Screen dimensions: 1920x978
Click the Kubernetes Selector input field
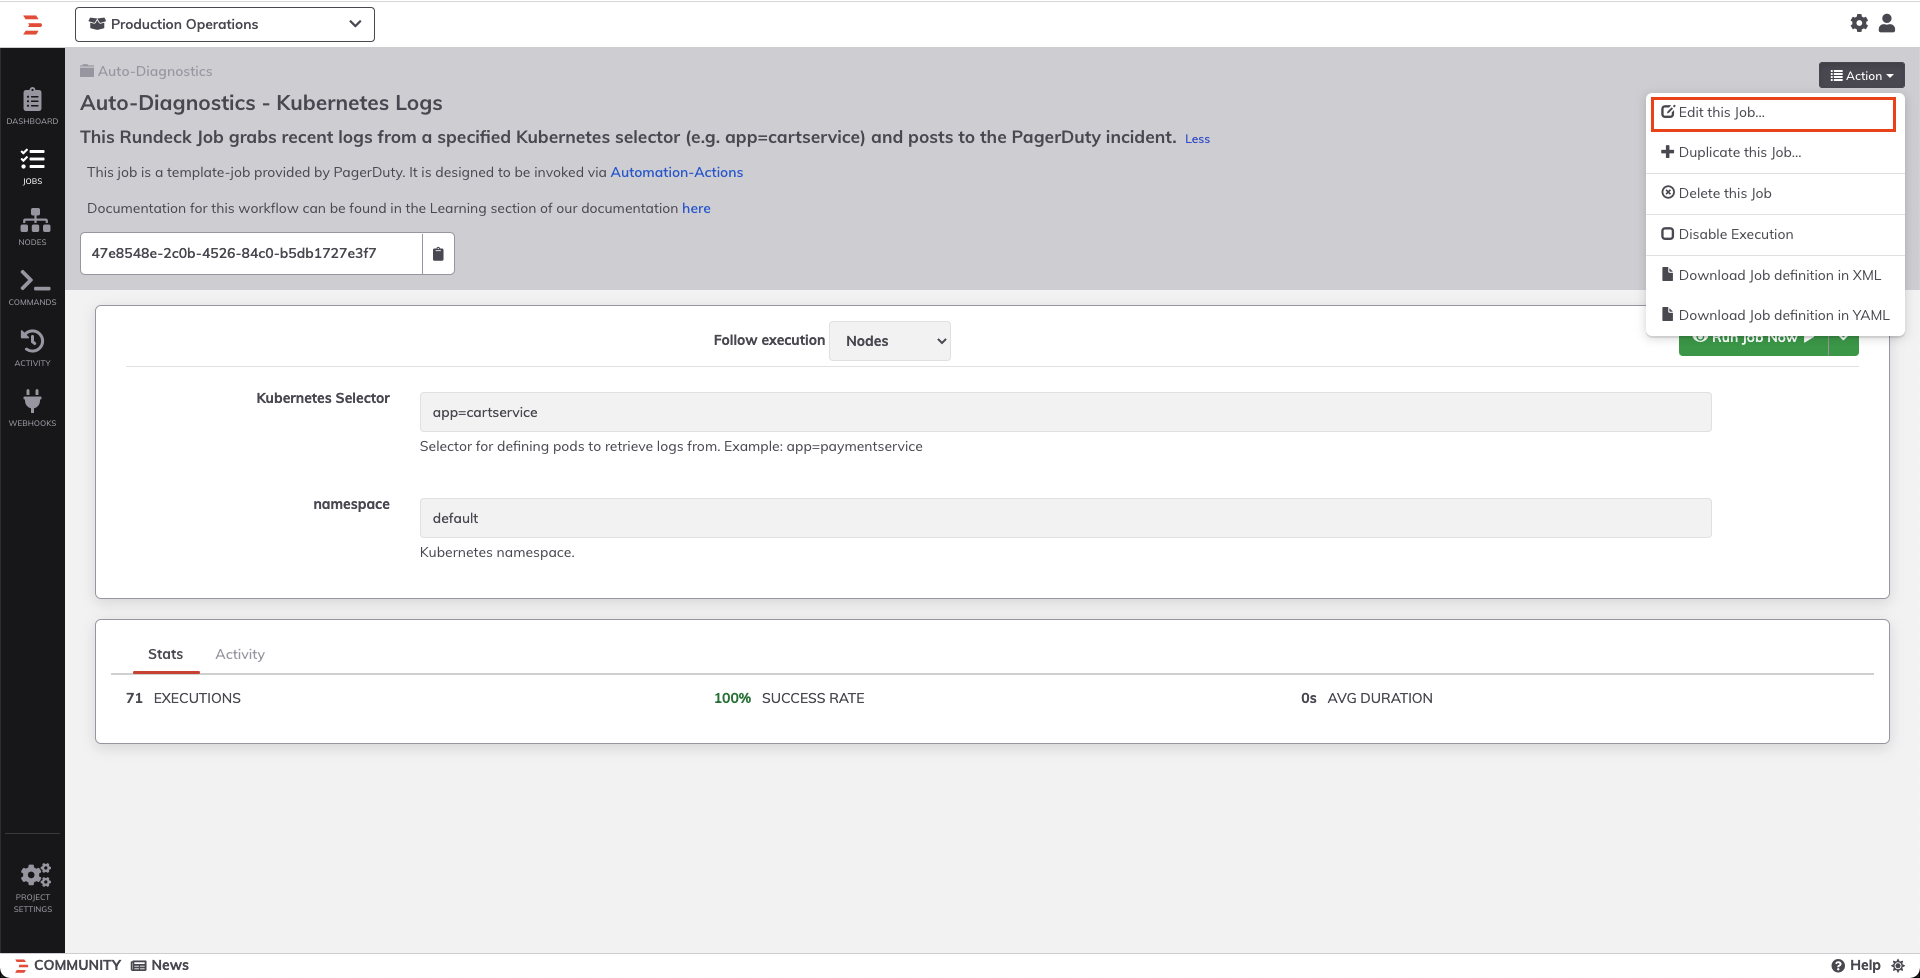point(1065,412)
